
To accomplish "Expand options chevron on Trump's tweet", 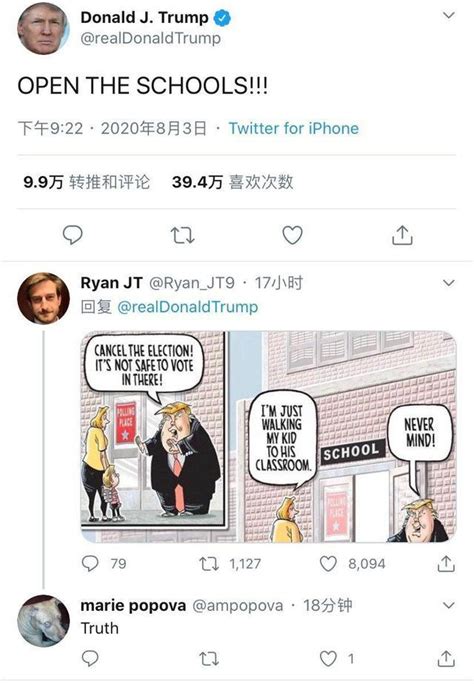I will tap(449, 15).
